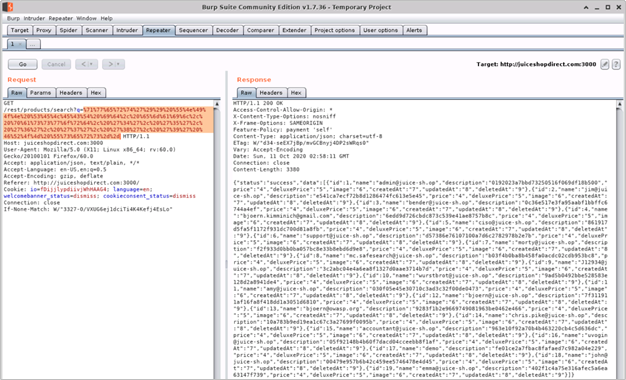The width and height of the screenshot is (626, 380).
Task: Select the Request Hex tab
Action: 96,93
